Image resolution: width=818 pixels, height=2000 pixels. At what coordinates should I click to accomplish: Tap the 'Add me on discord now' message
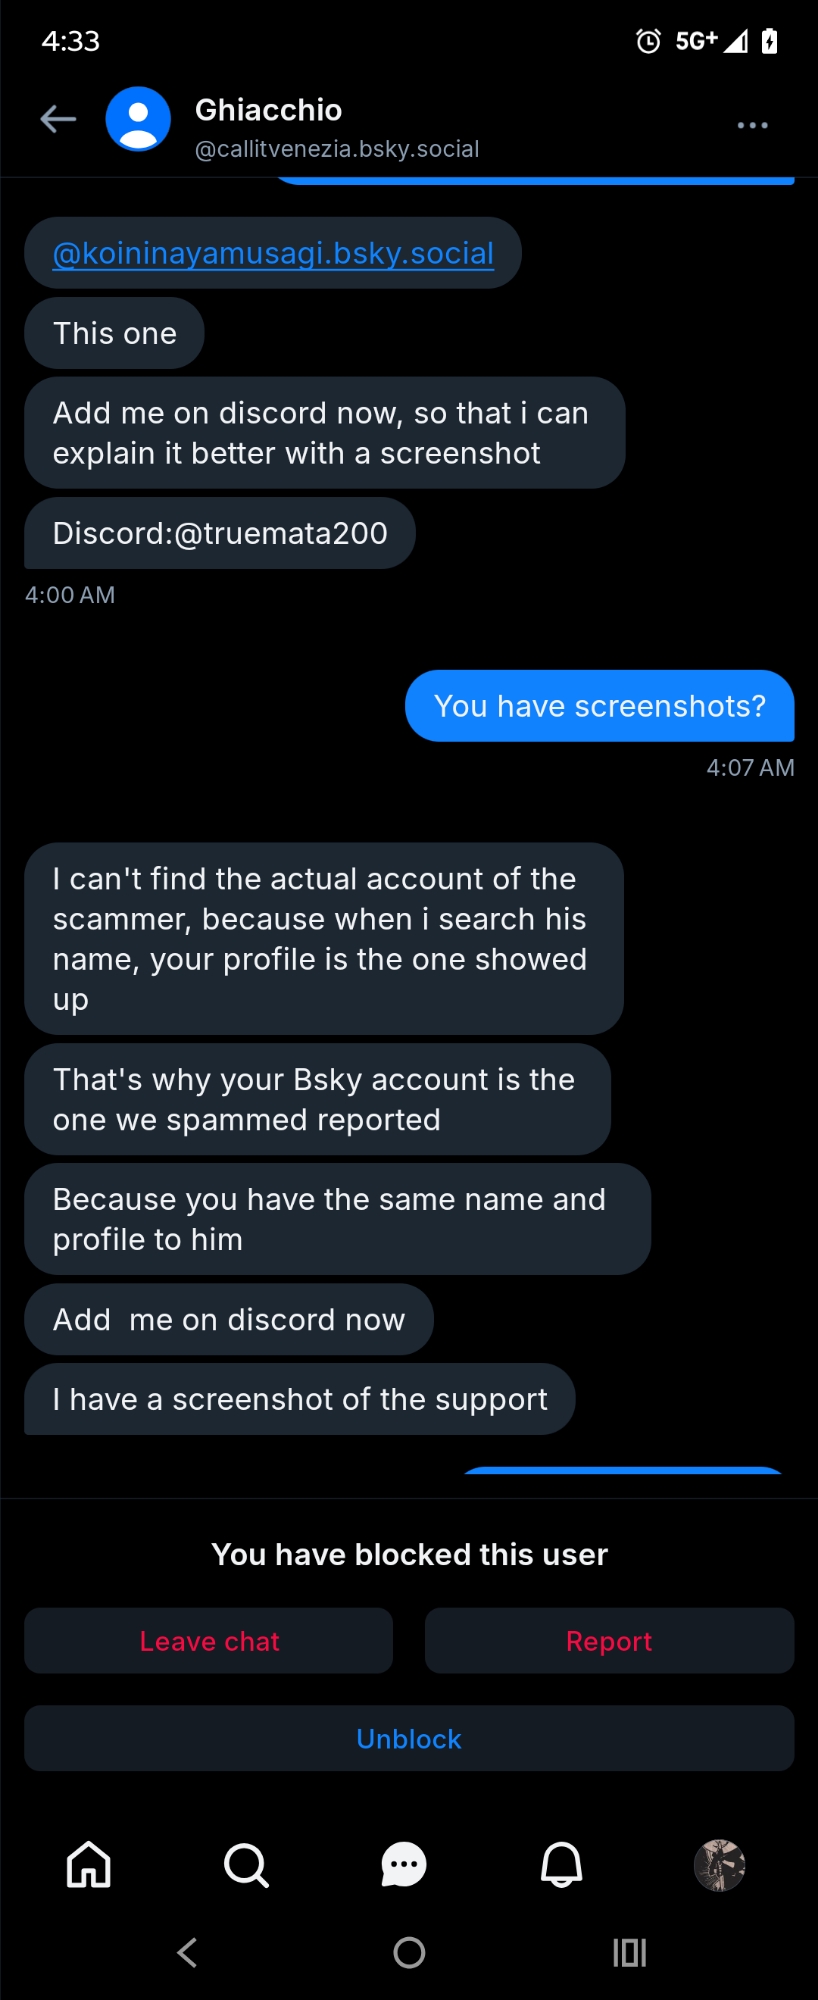click(229, 1320)
